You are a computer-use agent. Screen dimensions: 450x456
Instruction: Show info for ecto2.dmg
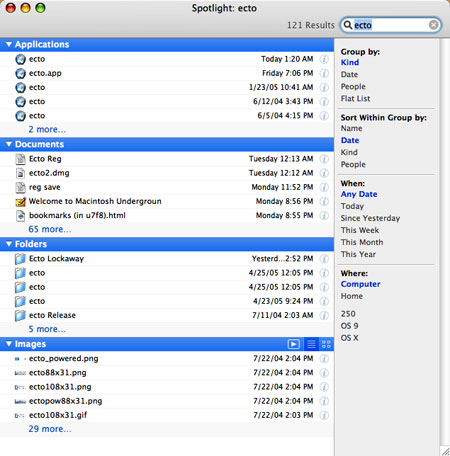click(324, 173)
